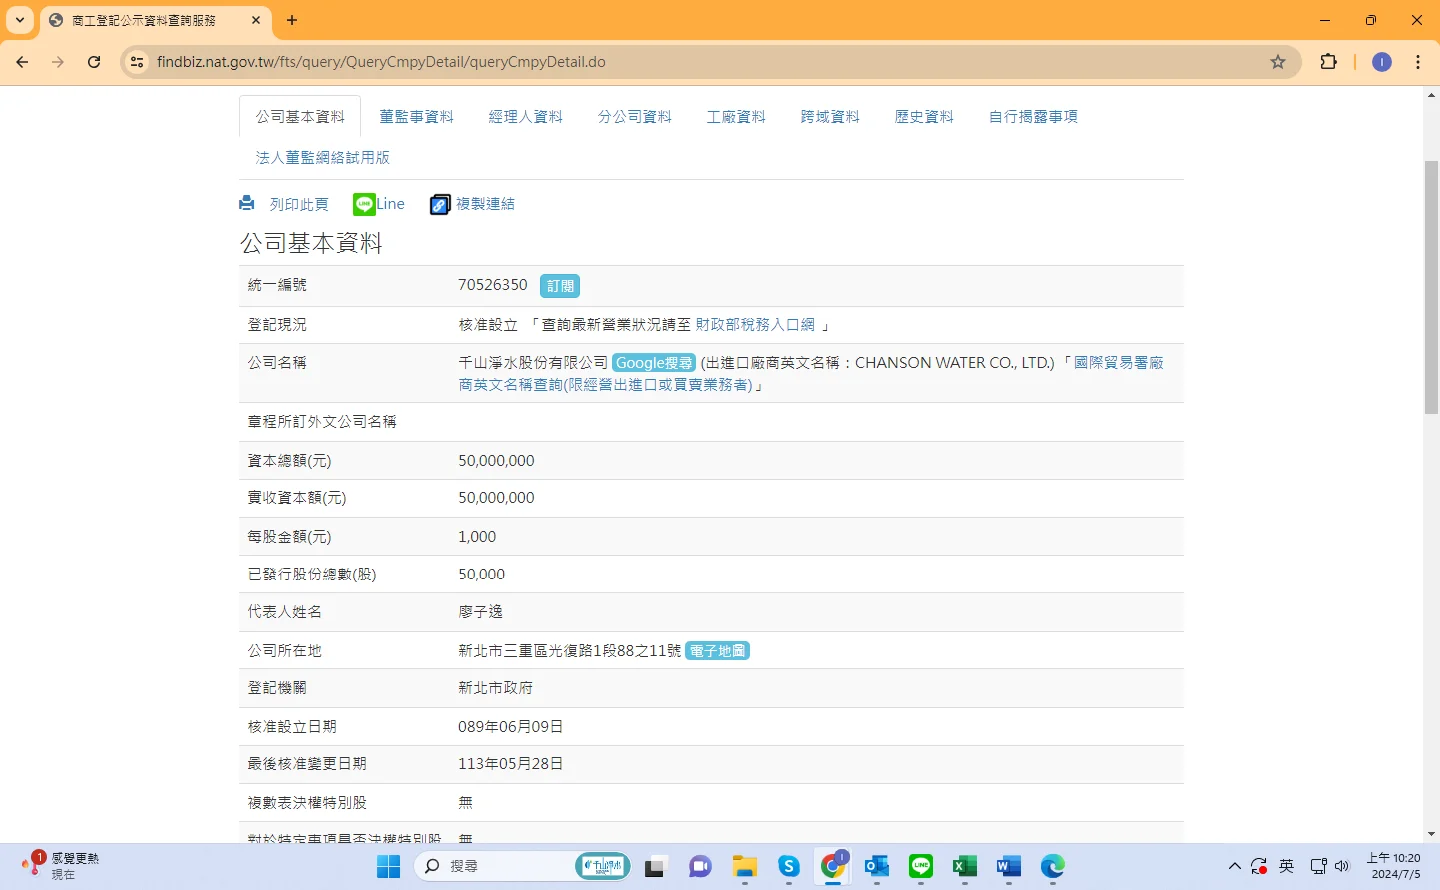The width and height of the screenshot is (1440, 890).
Task: Click the page vertical scrollbar
Action: click(1431, 287)
